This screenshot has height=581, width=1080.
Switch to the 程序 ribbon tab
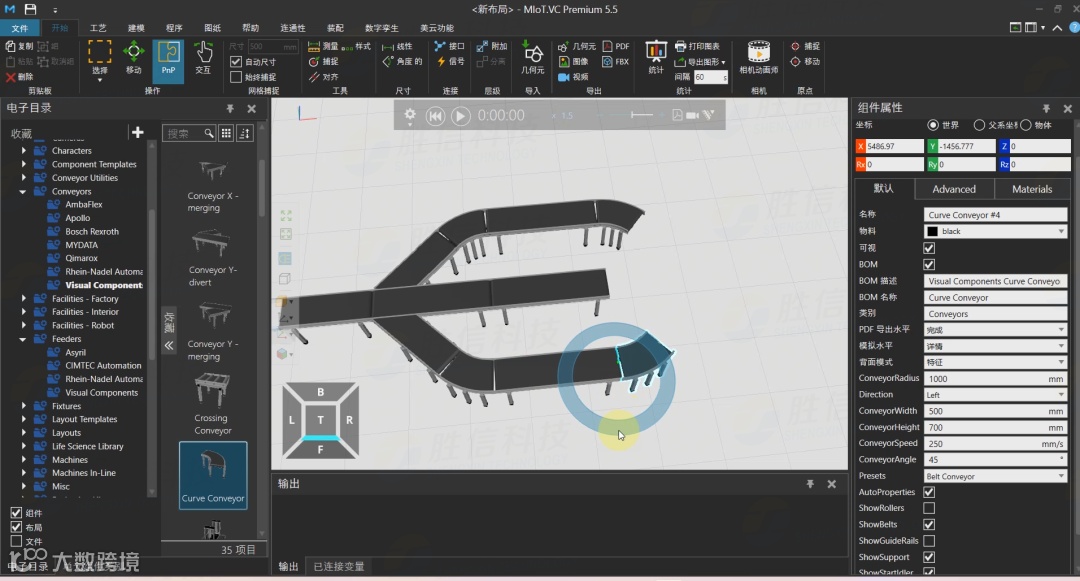(x=174, y=28)
